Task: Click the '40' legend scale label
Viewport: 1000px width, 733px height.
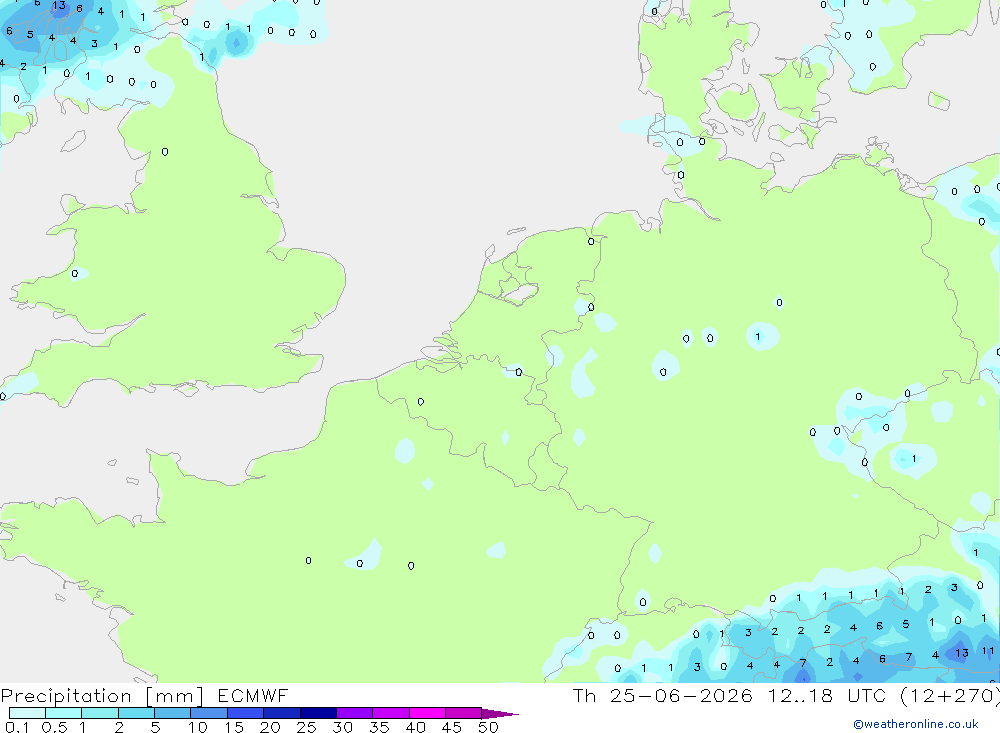Action: 415,727
